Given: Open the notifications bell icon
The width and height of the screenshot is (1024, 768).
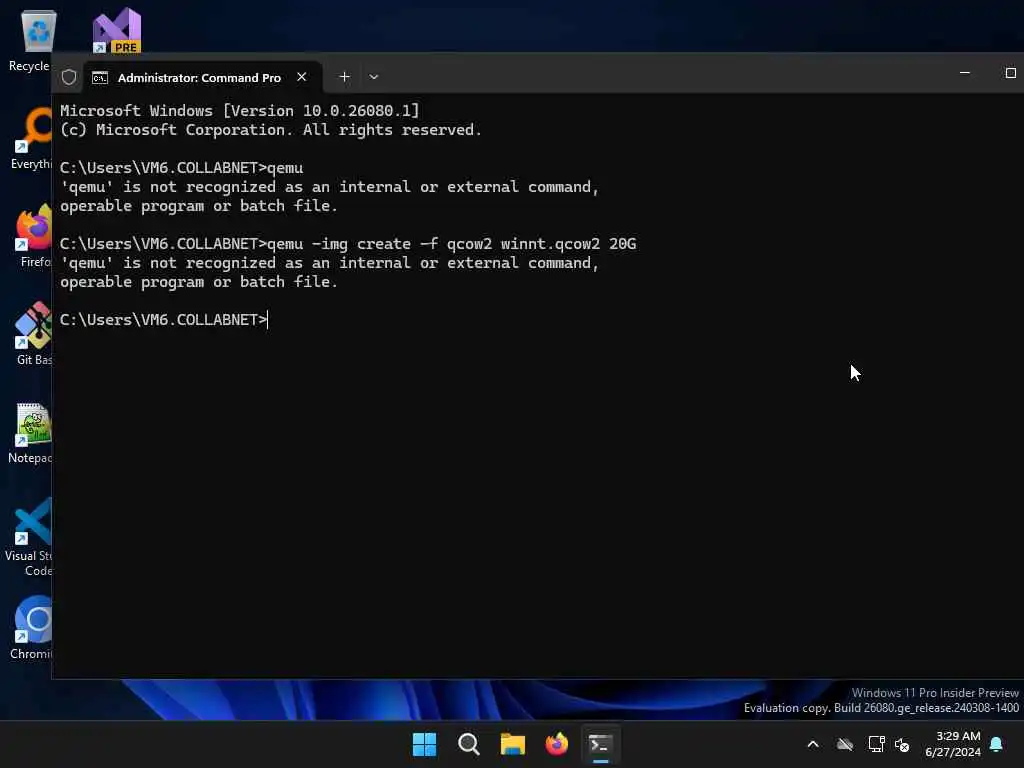Looking at the screenshot, I should pos(996,744).
